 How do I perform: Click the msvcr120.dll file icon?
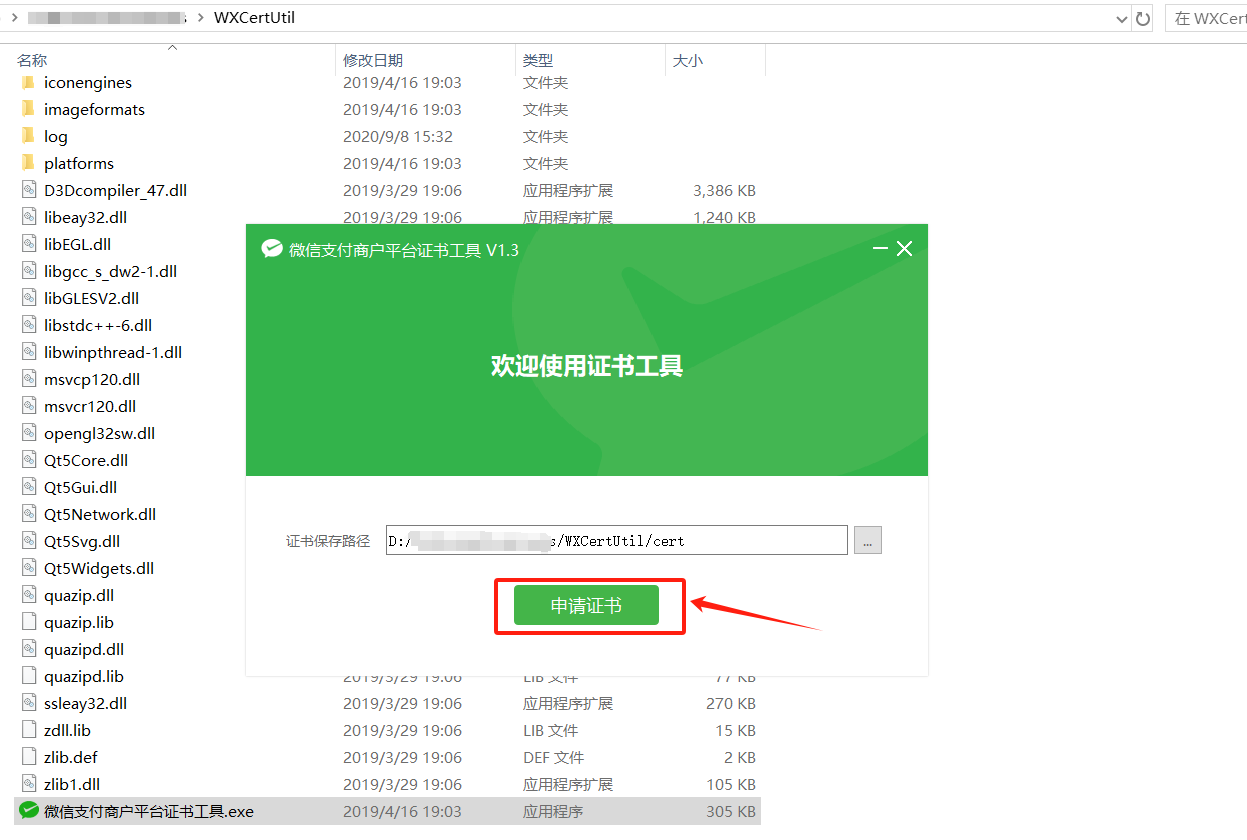click(x=28, y=406)
